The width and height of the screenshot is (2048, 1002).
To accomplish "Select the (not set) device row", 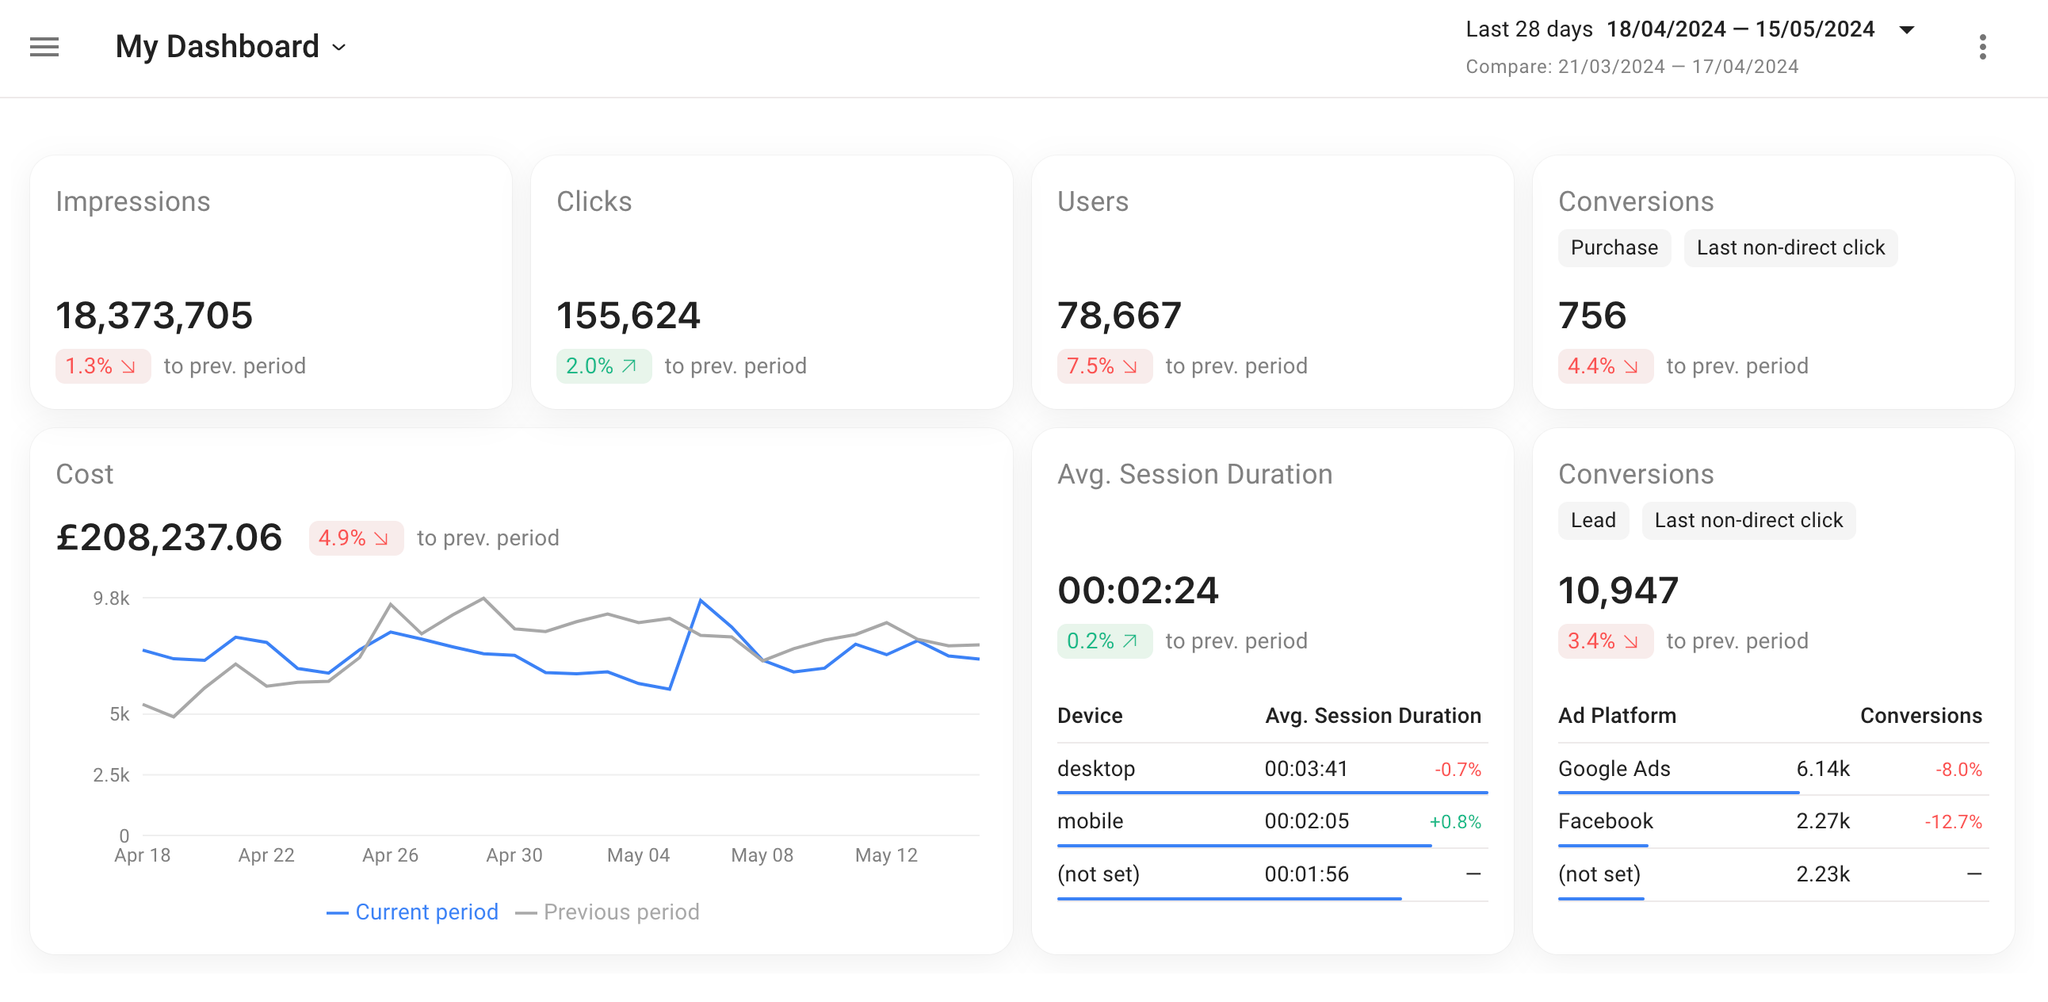I will 1272,874.
